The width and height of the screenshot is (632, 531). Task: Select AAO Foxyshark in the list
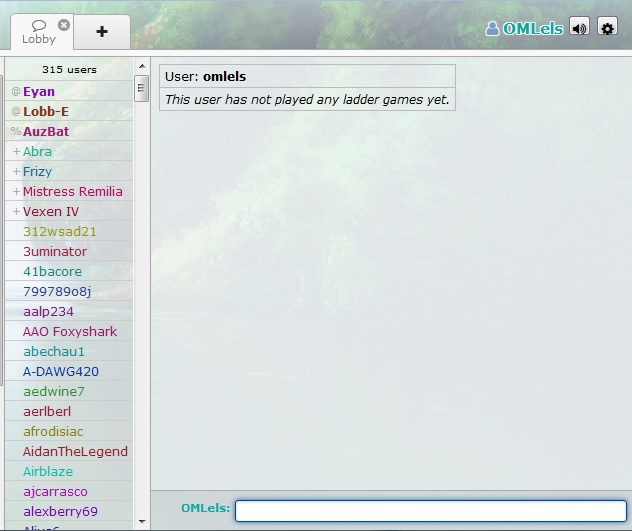[69, 331]
